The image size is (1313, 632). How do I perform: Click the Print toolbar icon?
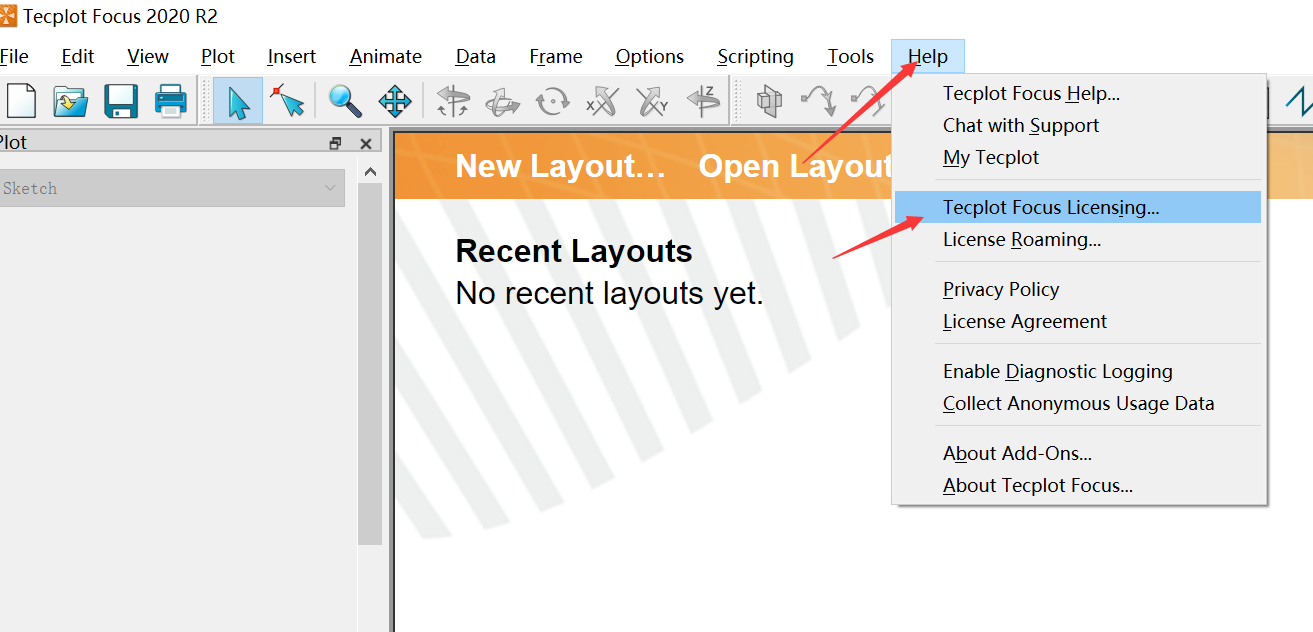171,101
